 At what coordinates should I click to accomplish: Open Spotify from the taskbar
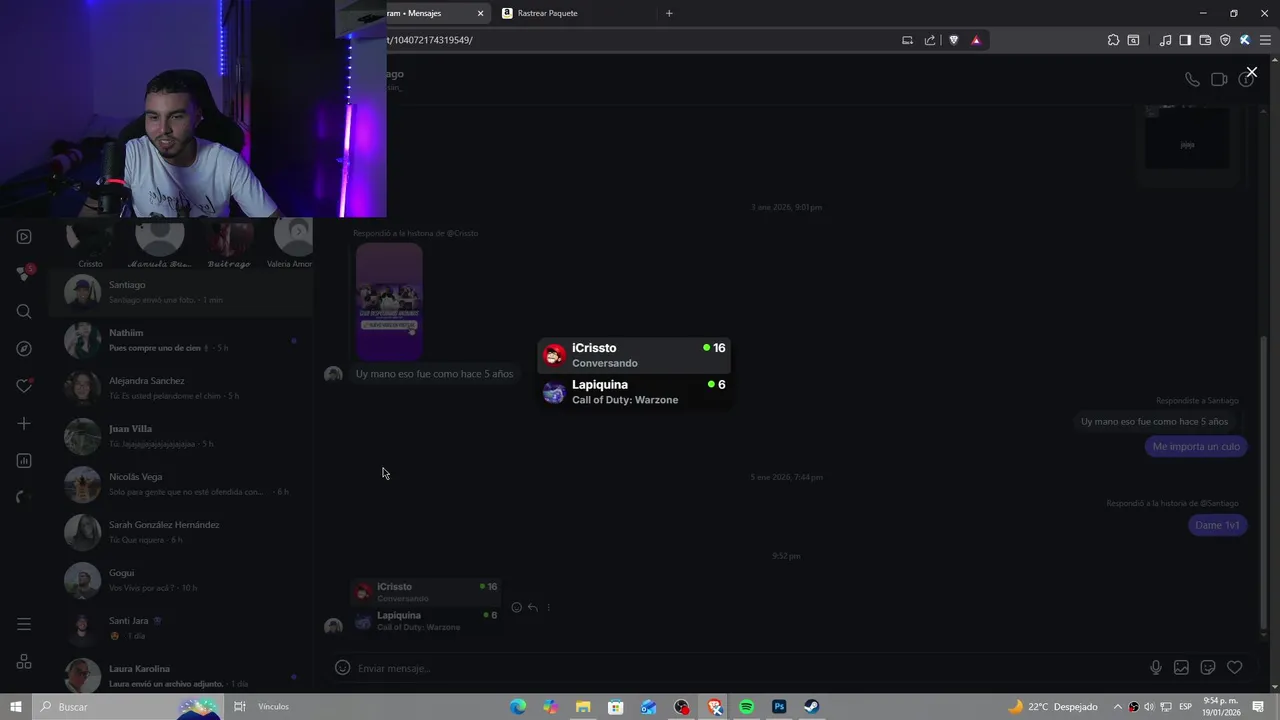[746, 707]
